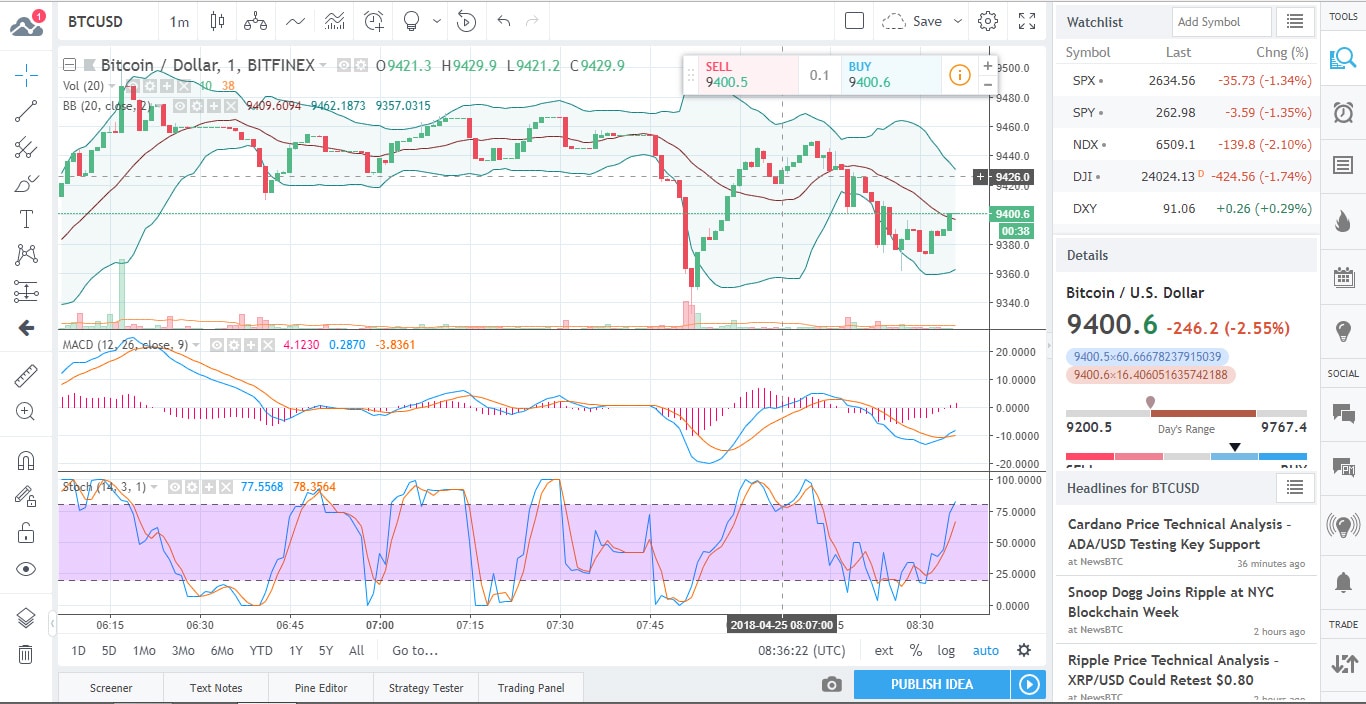
Task: Take a chart snapshot with camera icon
Action: coord(831,685)
